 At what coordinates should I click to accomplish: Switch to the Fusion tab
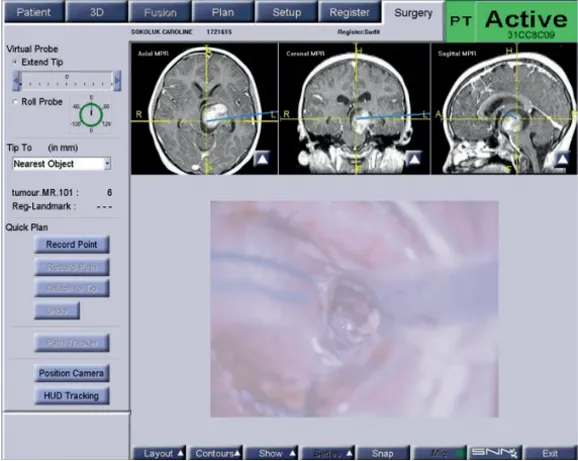(x=160, y=12)
